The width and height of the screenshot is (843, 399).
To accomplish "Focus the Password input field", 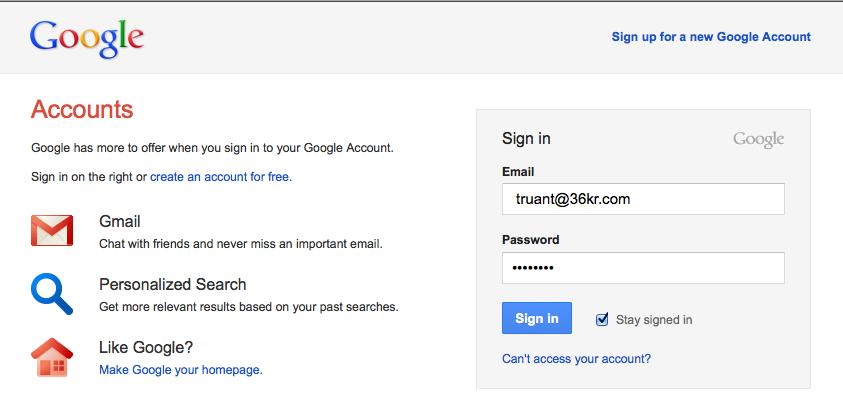I will pyautogui.click(x=643, y=268).
